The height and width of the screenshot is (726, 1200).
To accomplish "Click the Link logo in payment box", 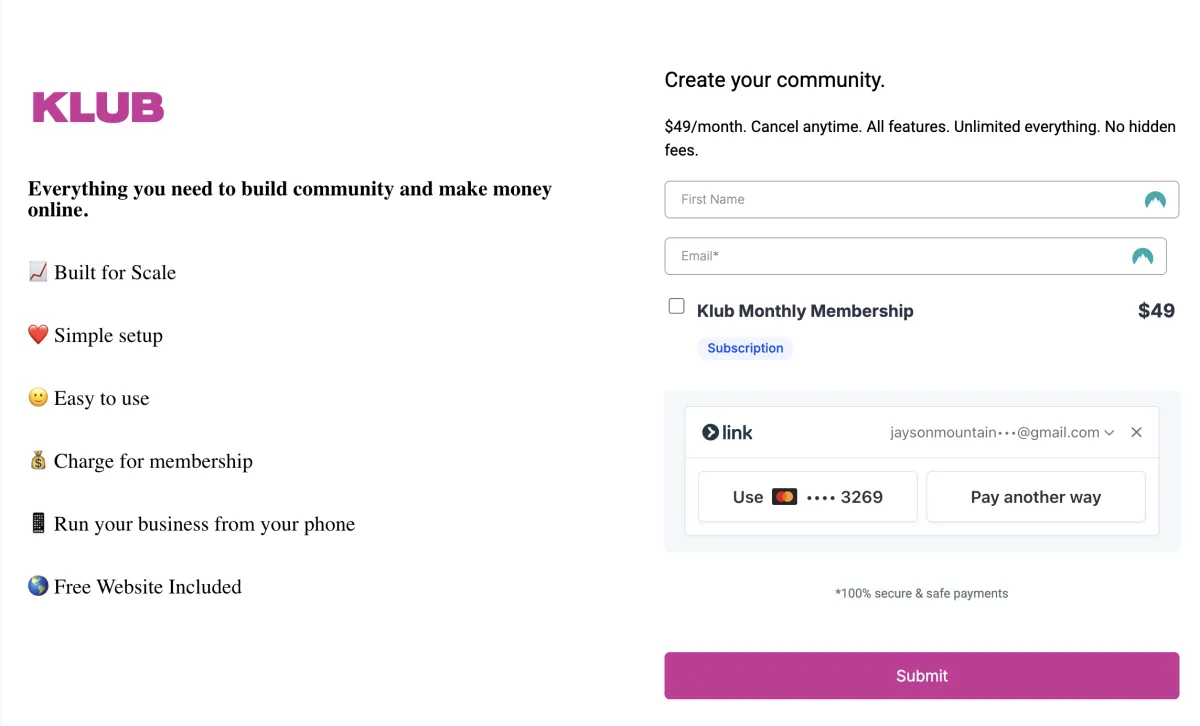I will (727, 433).
